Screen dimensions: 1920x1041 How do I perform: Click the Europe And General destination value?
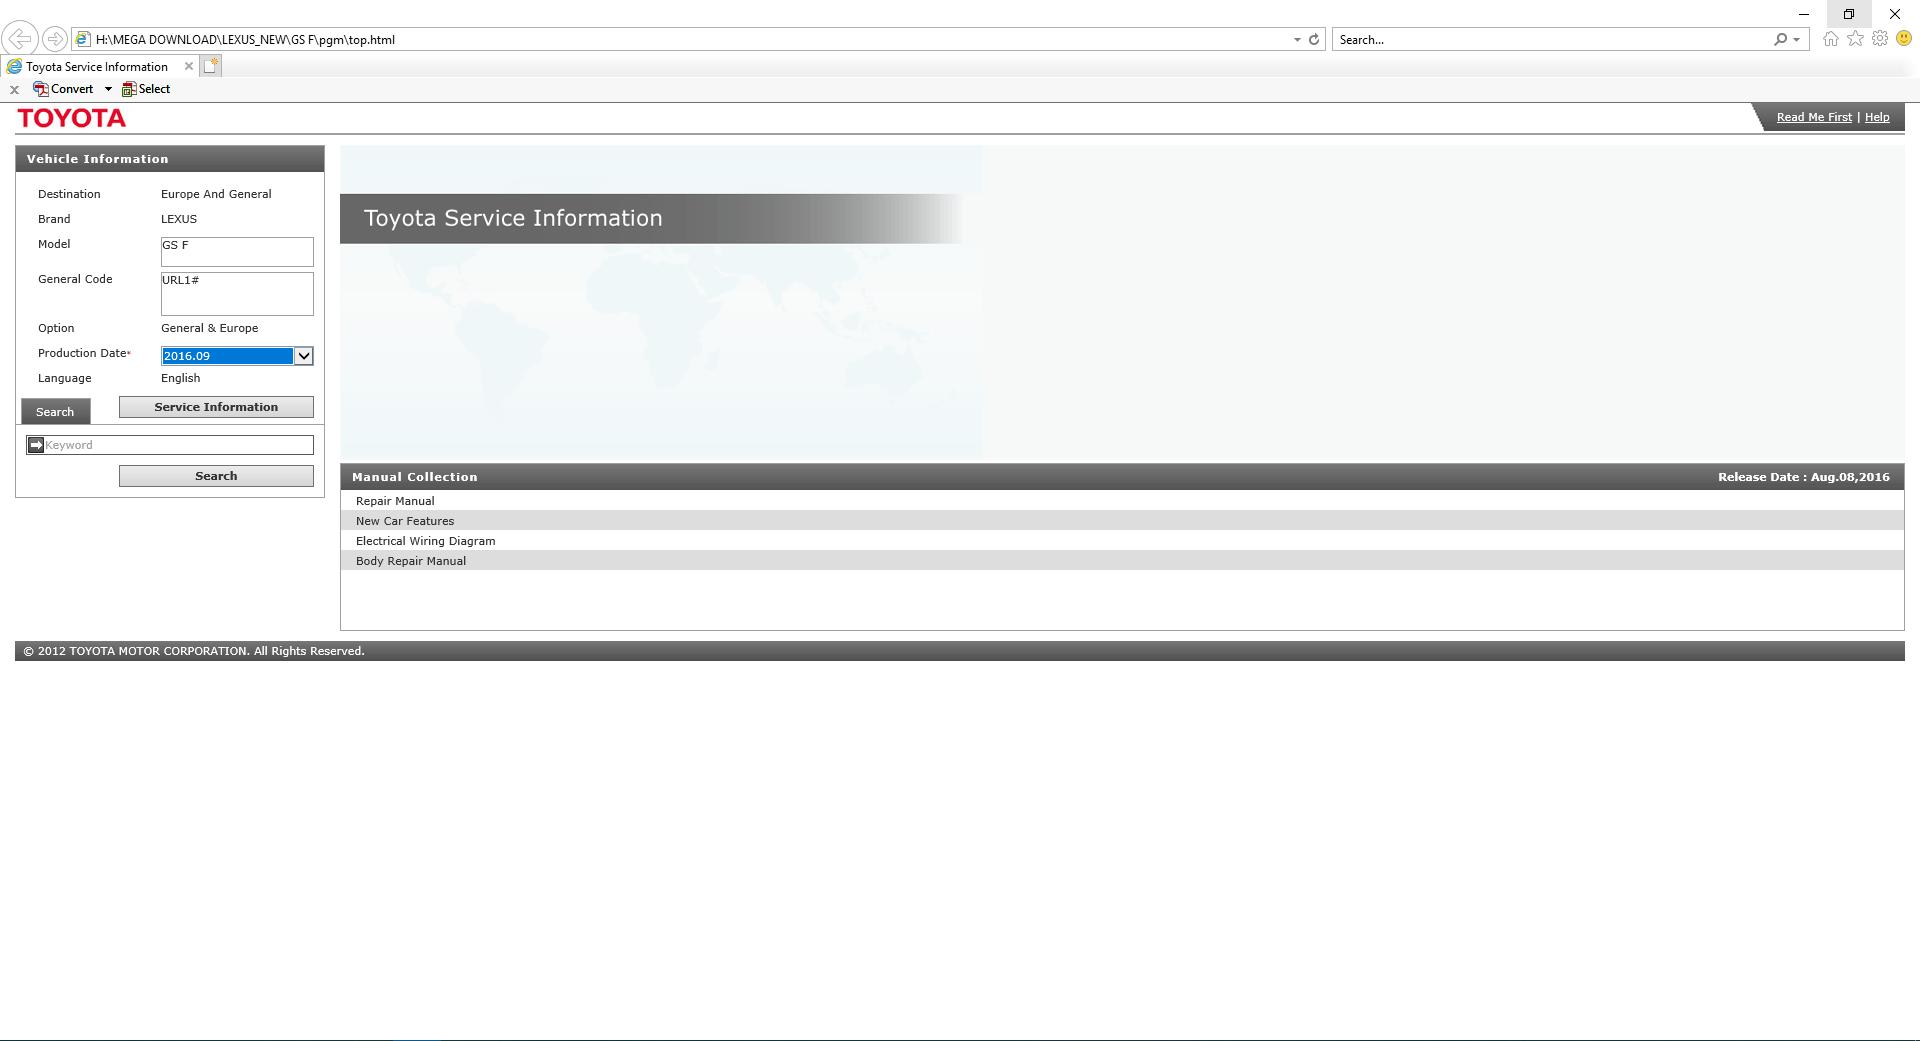(x=216, y=194)
